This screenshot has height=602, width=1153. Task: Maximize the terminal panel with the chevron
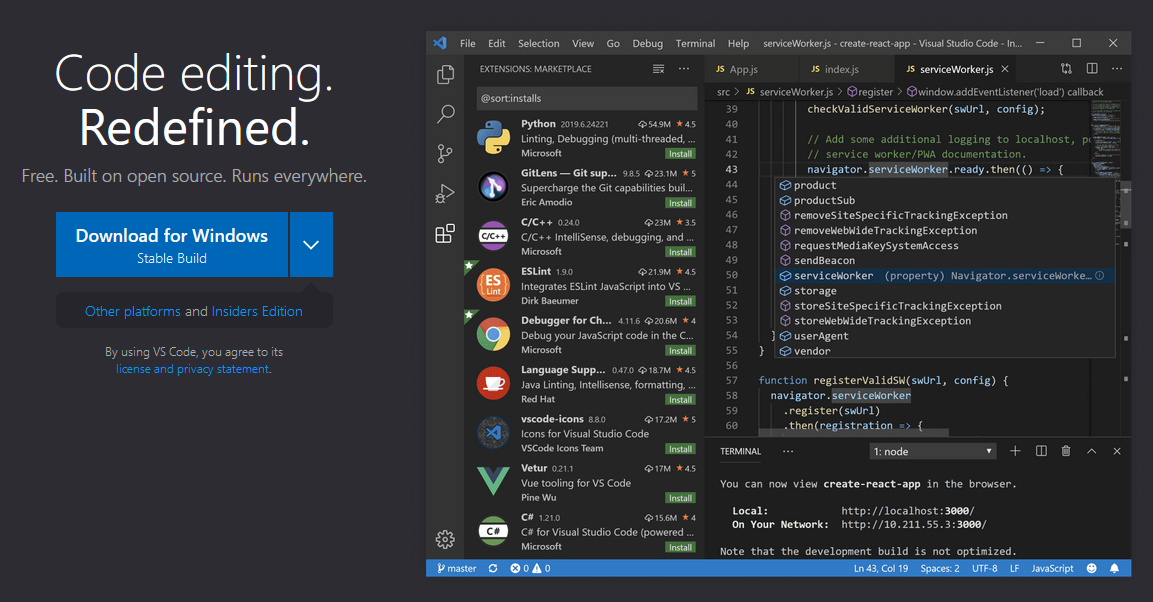1092,451
